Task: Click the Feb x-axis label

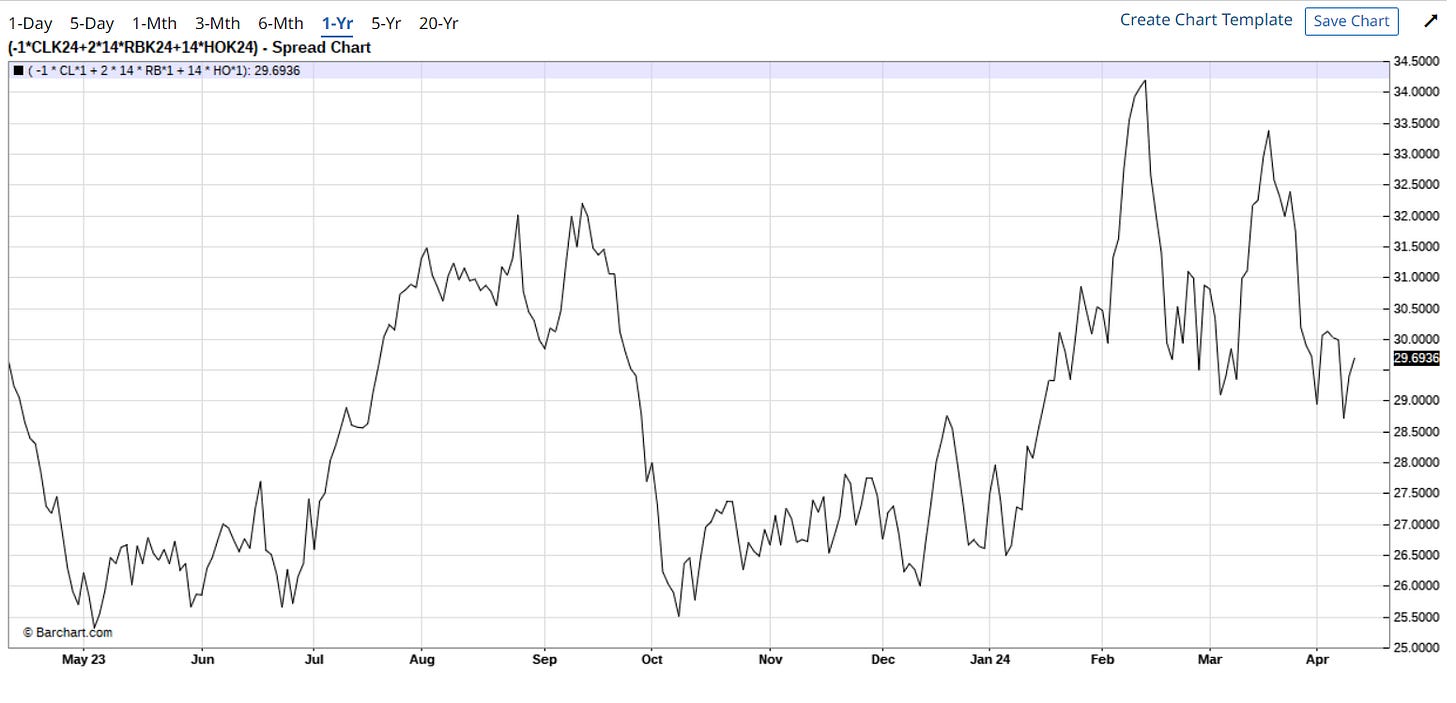Action: tap(1101, 659)
